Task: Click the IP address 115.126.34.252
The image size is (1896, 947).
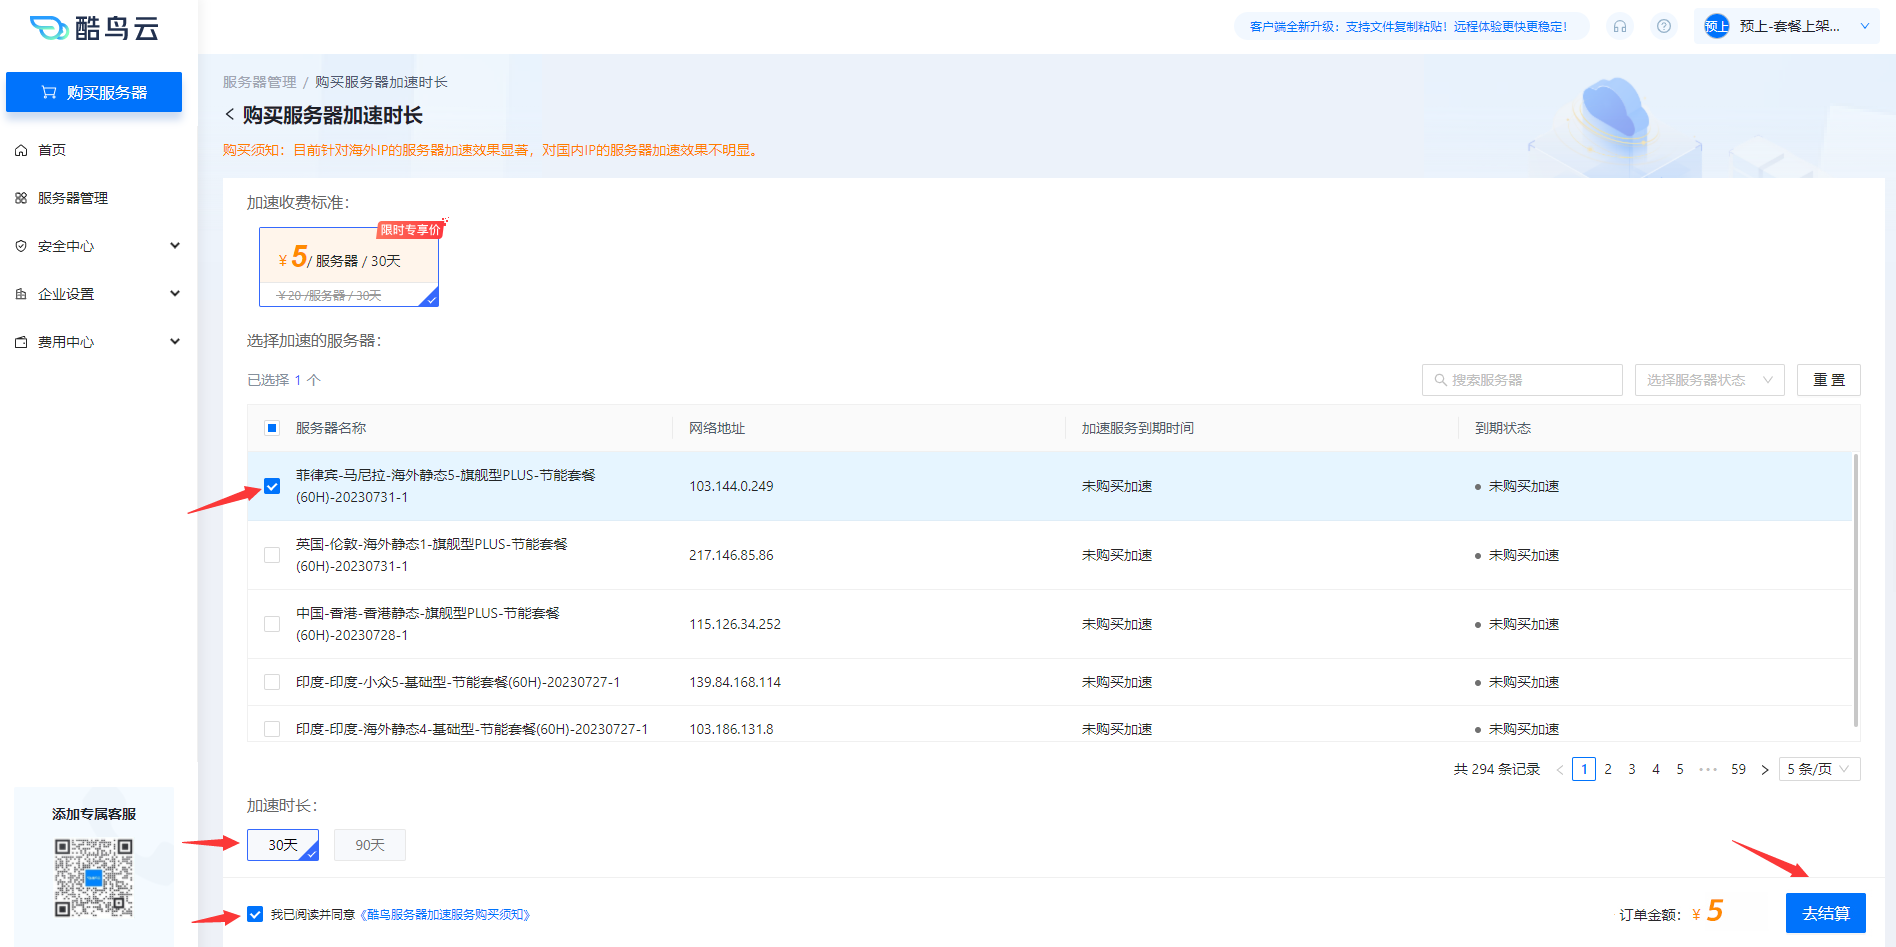Action: pos(735,624)
